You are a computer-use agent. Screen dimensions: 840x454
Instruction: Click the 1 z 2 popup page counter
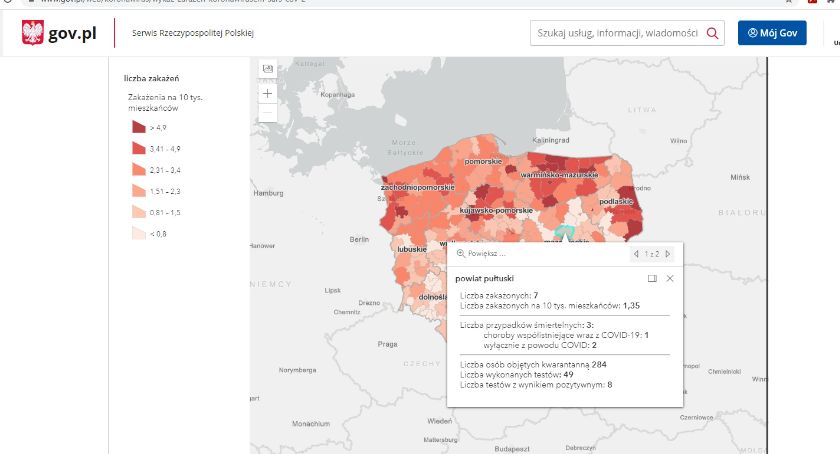652,254
